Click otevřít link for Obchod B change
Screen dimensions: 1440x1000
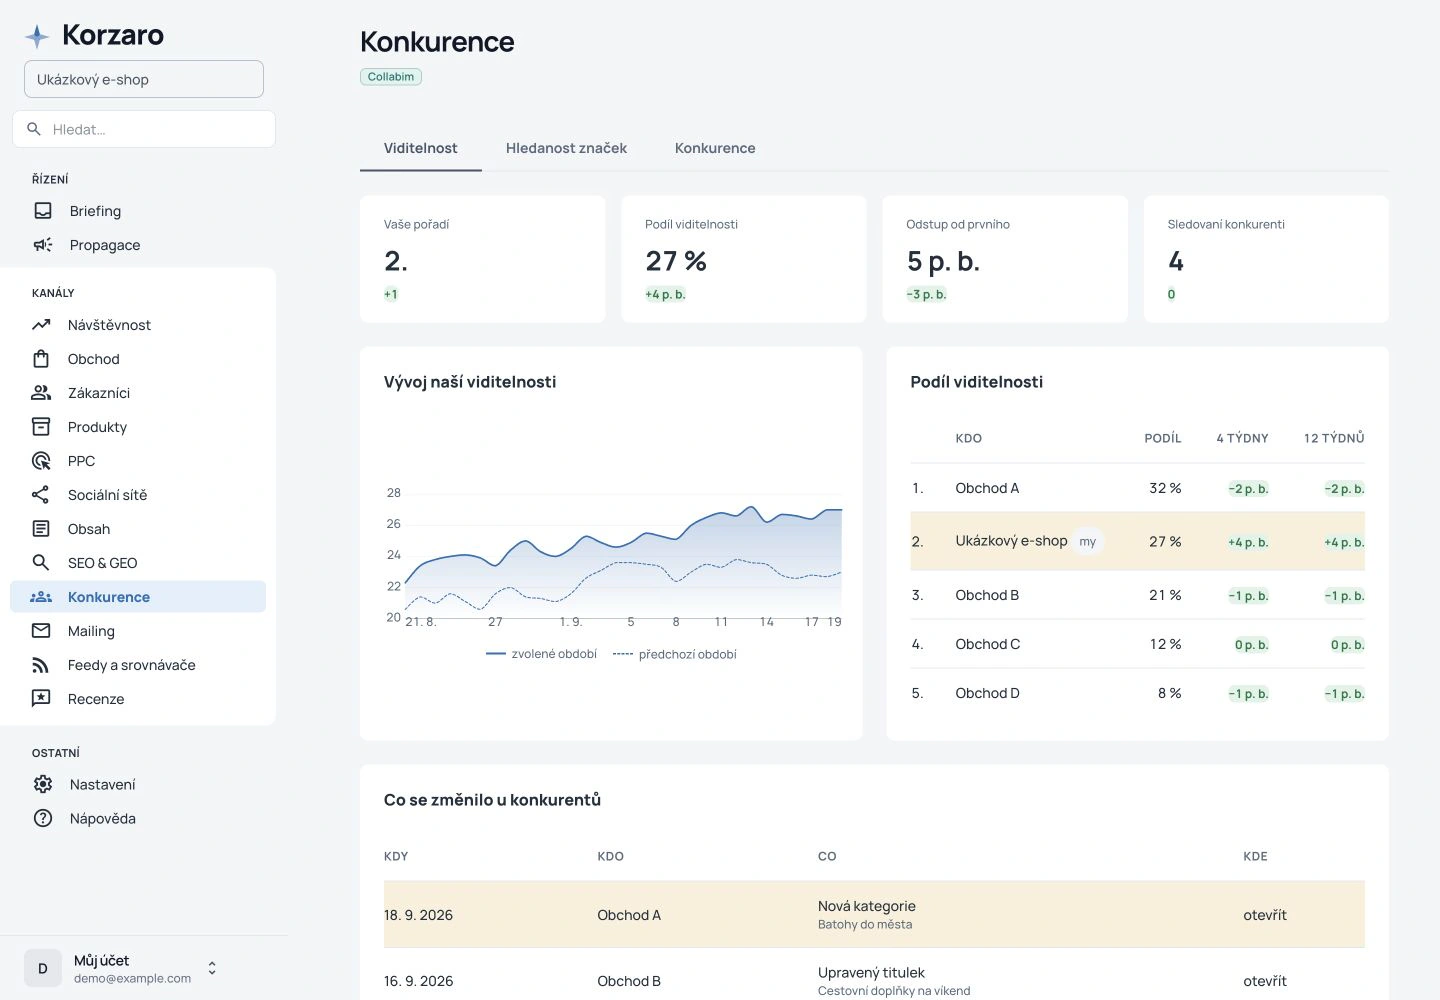pyautogui.click(x=1265, y=981)
